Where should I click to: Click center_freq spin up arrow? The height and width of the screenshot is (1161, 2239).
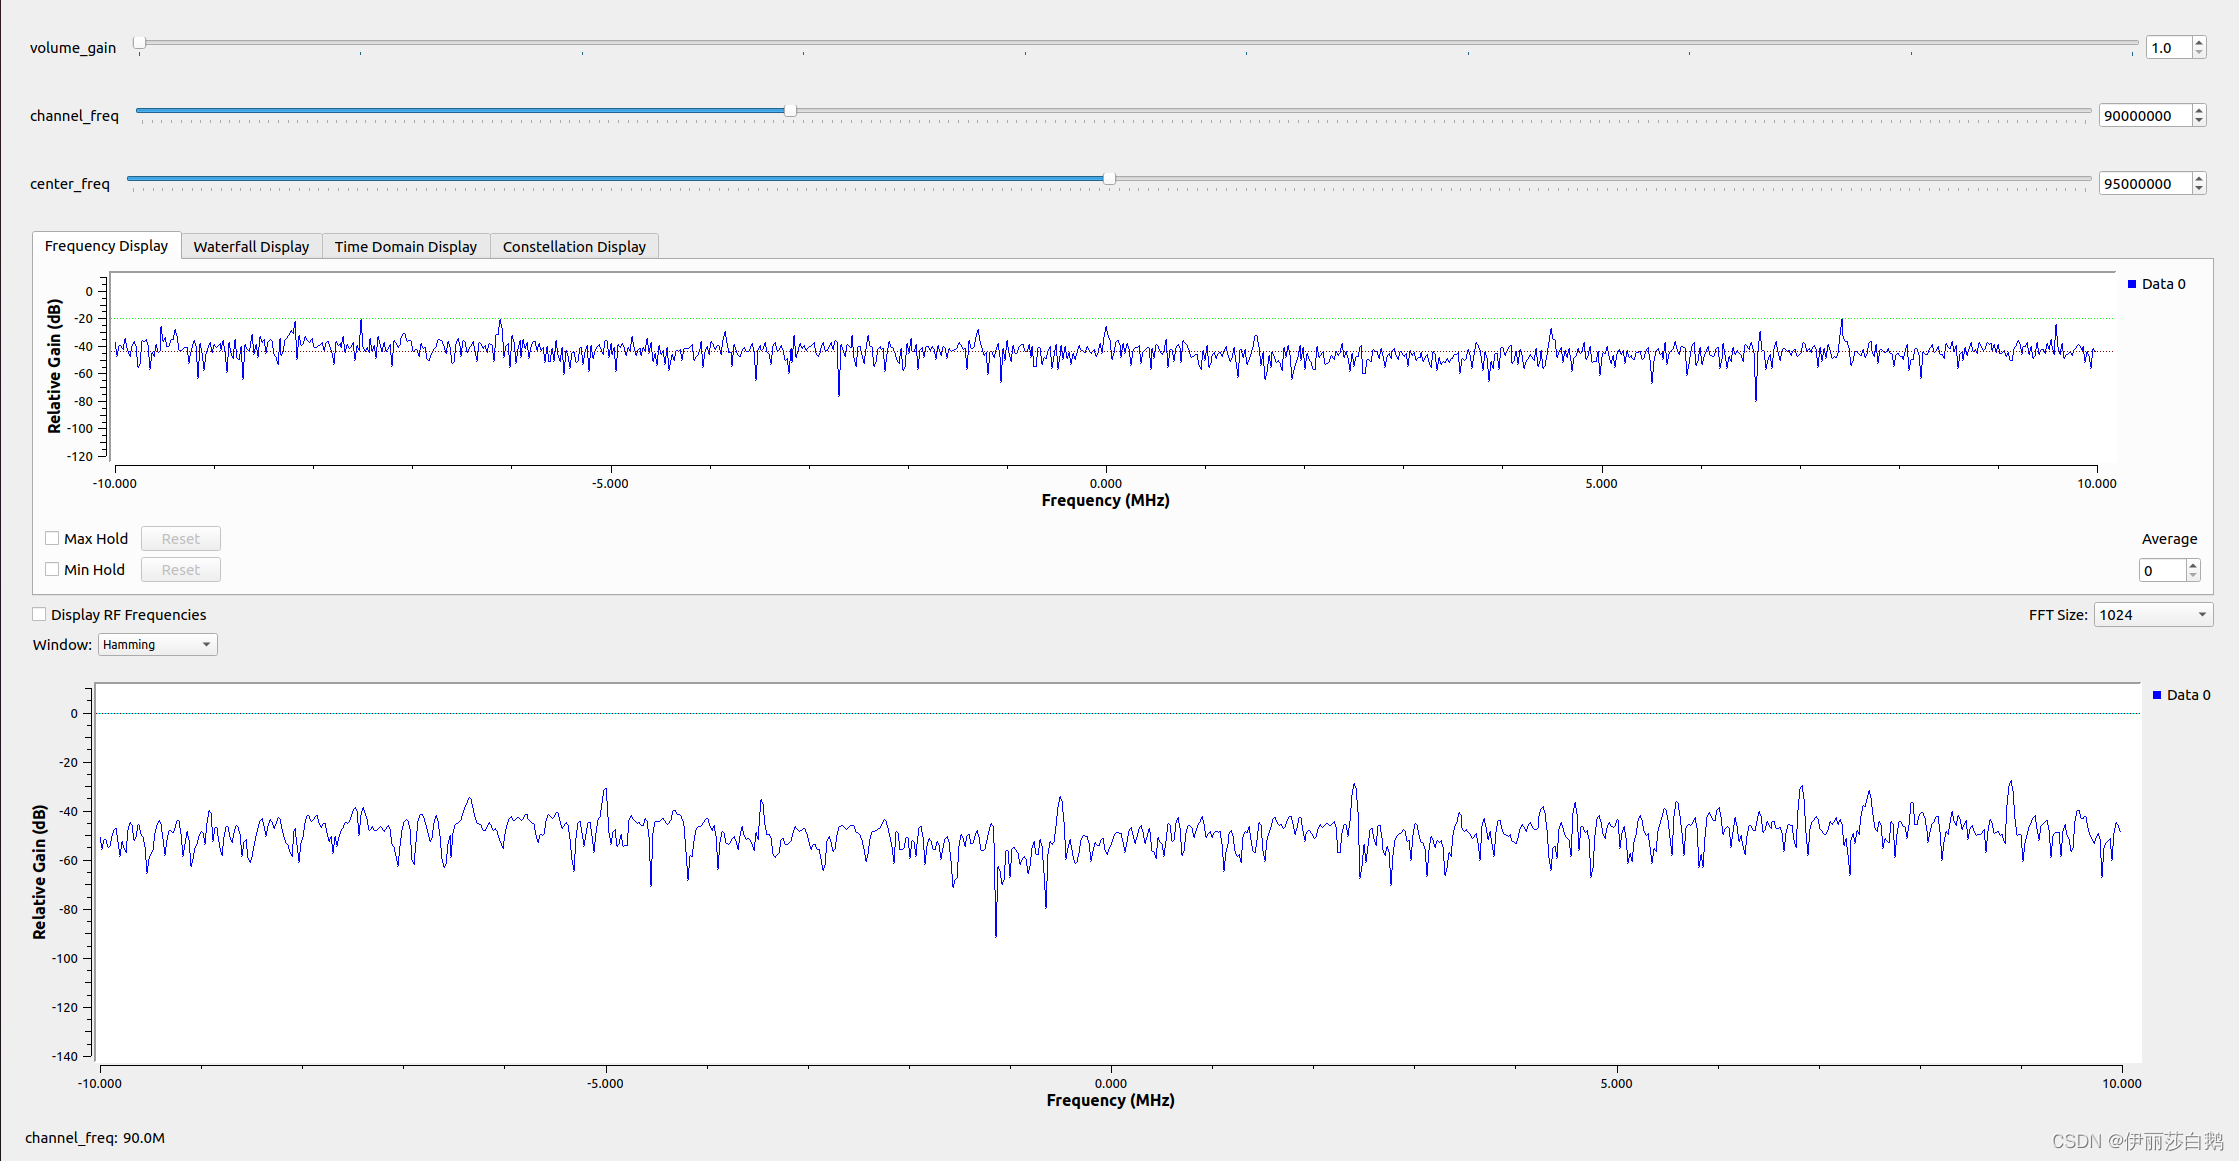click(x=2198, y=178)
